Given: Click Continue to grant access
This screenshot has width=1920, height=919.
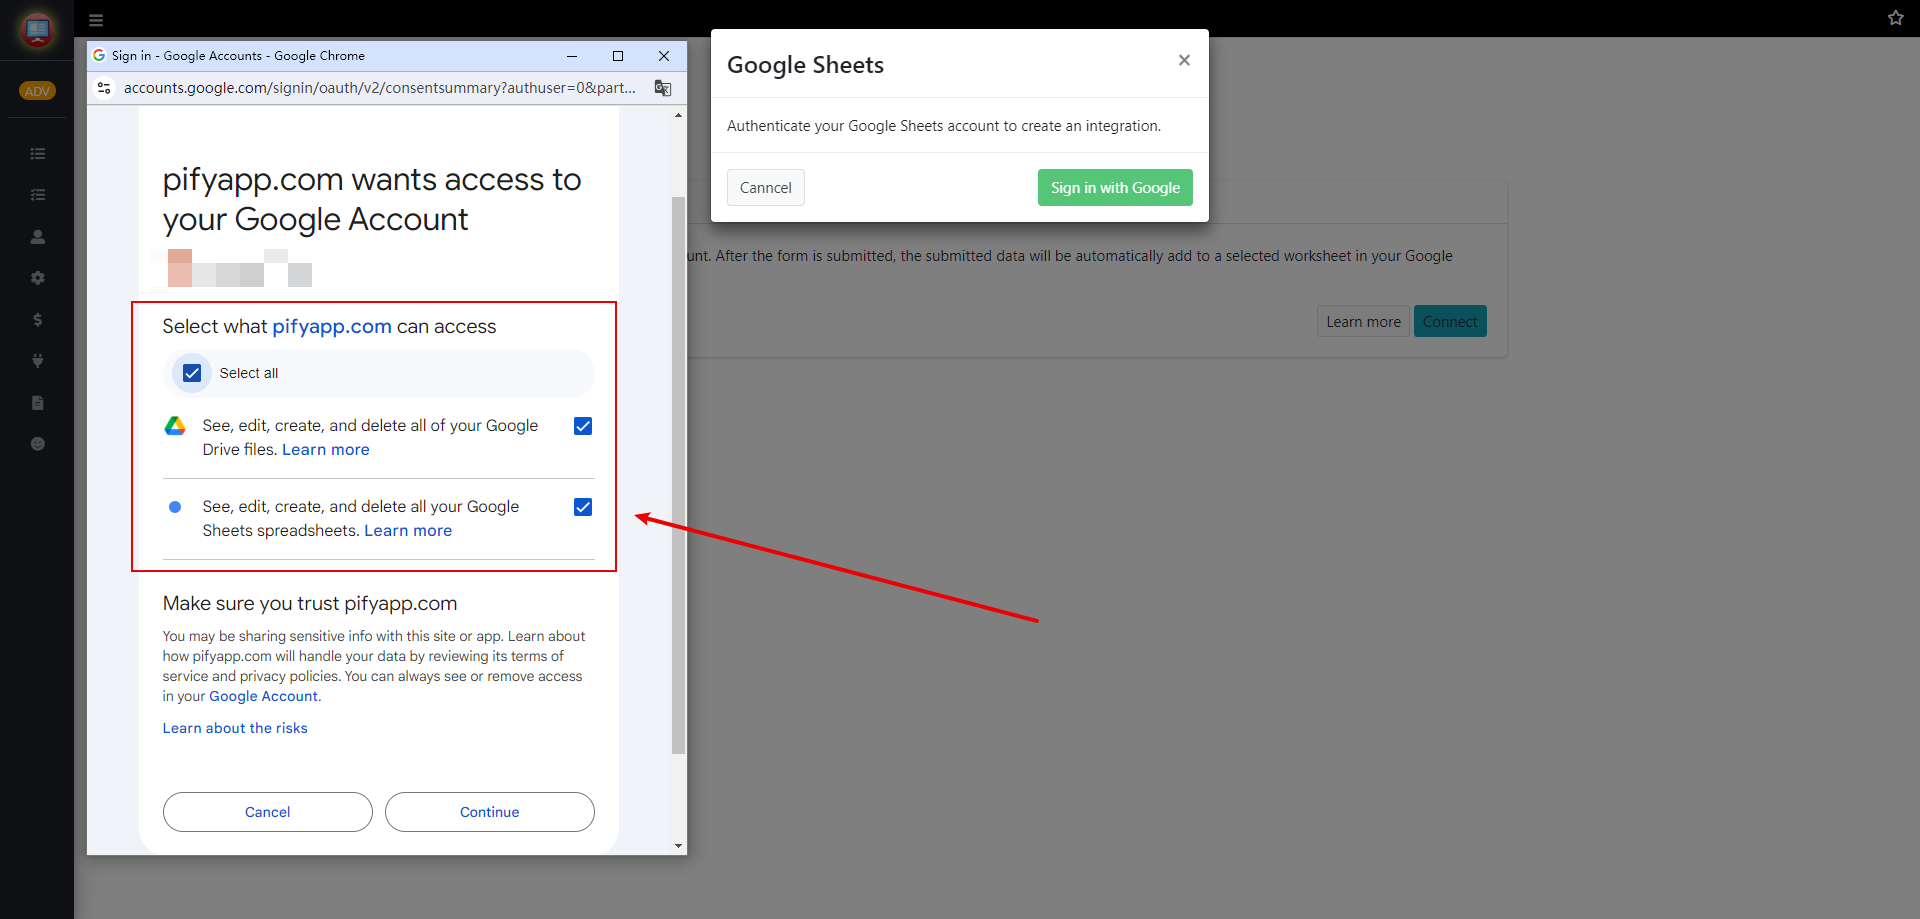Looking at the screenshot, I should 490,812.
